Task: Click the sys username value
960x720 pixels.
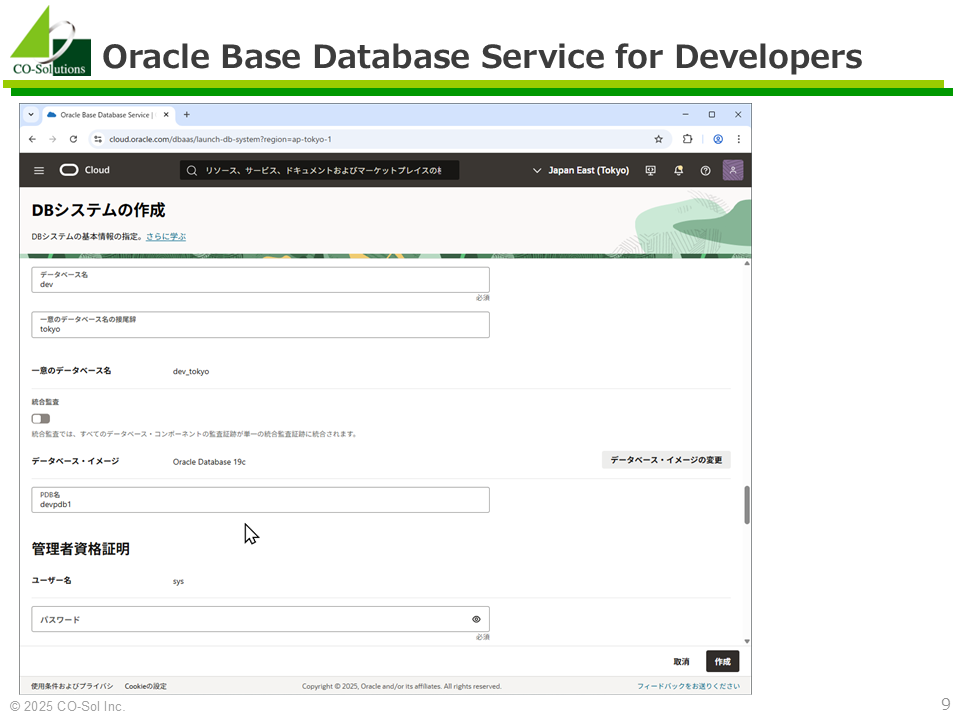Action: click(x=178, y=582)
